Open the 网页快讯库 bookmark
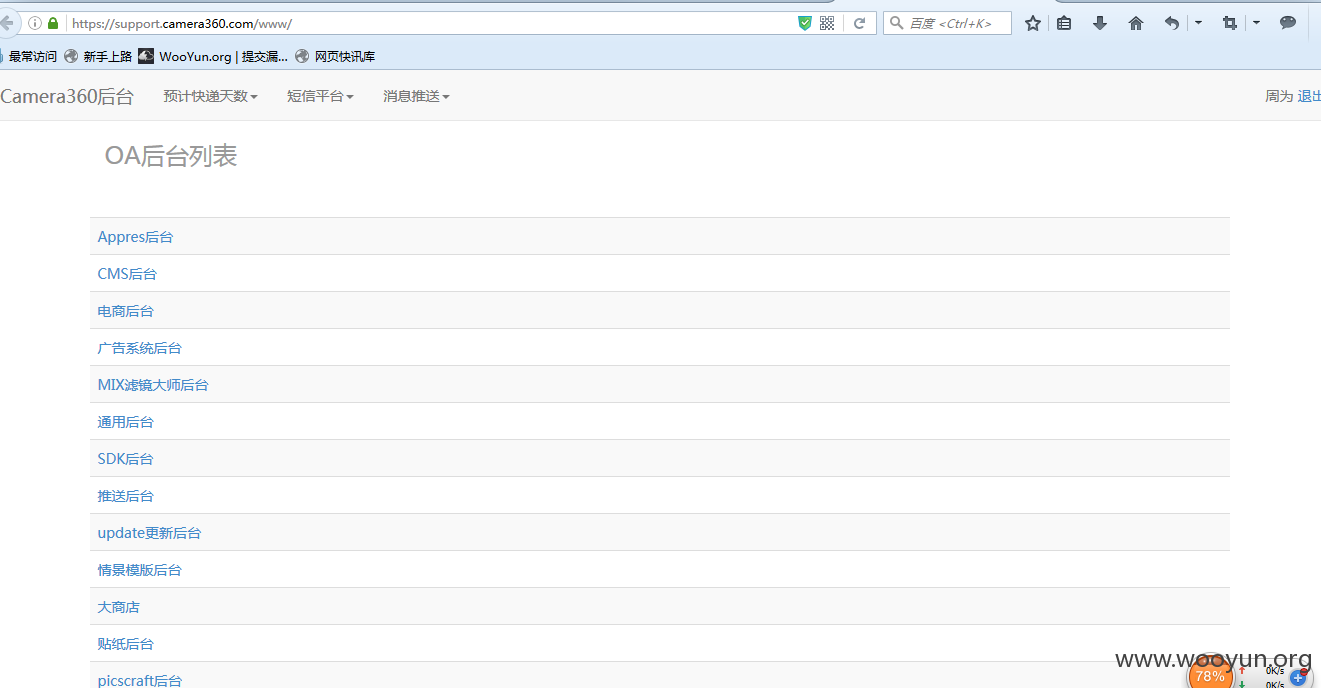The image size is (1321, 688). click(x=335, y=56)
